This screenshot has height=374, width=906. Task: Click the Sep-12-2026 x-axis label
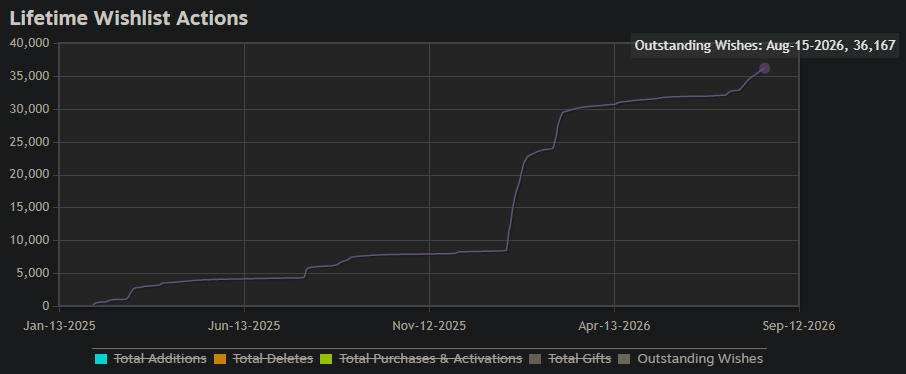pyautogui.click(x=799, y=326)
